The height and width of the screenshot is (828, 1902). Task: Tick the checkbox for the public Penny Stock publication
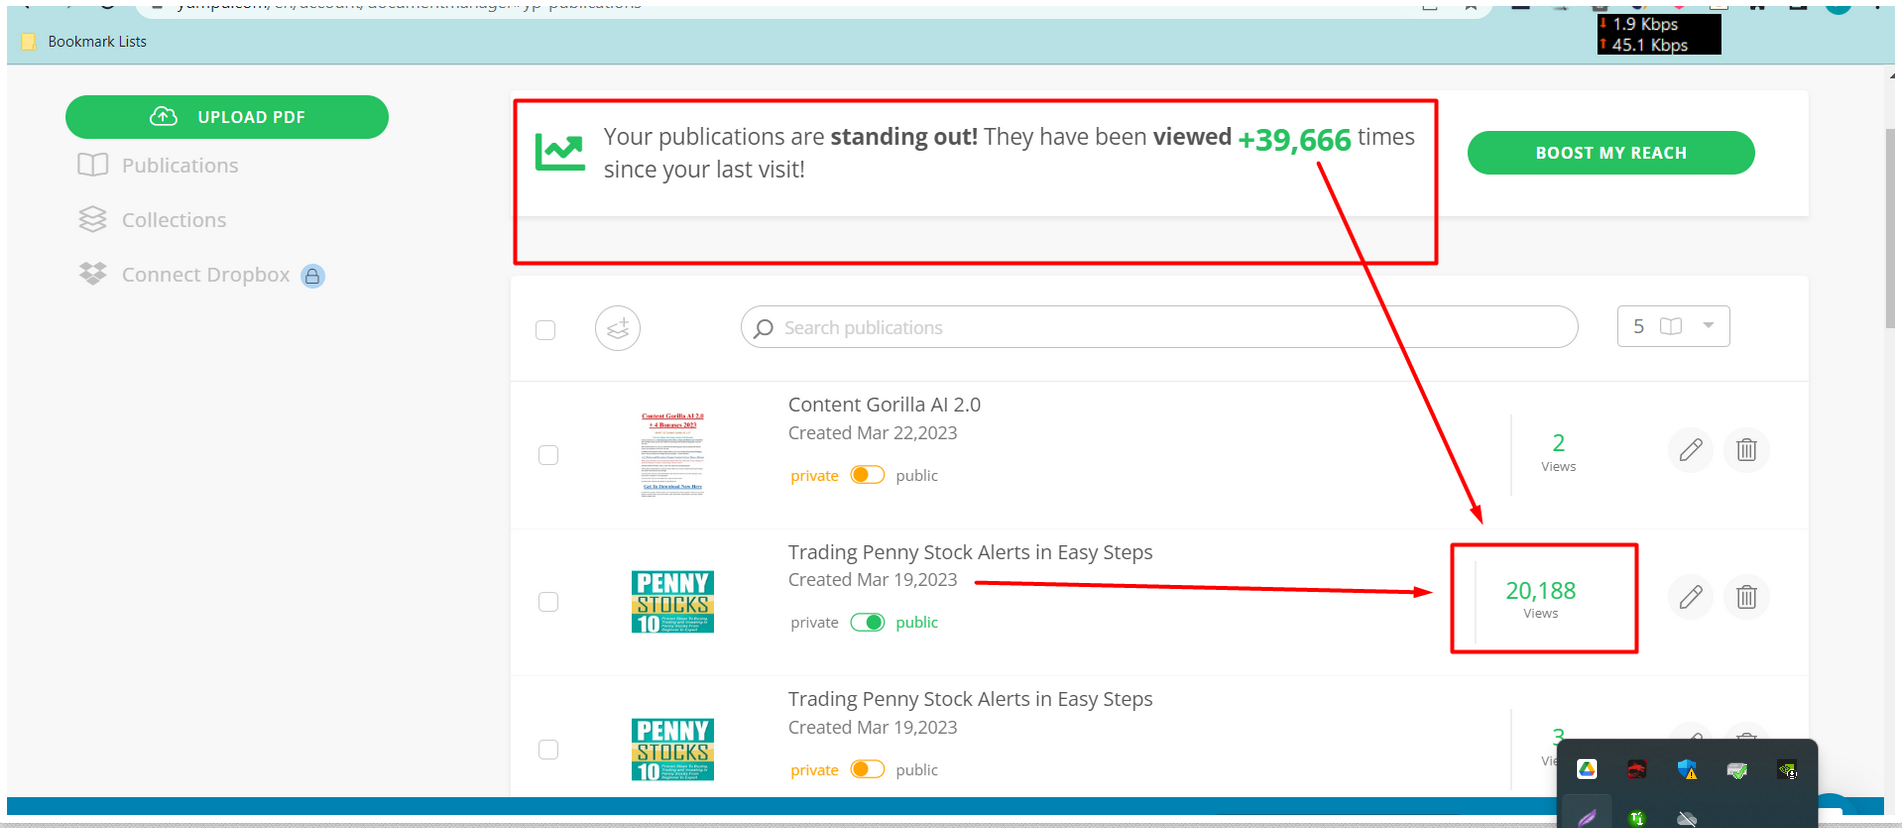coord(548,602)
